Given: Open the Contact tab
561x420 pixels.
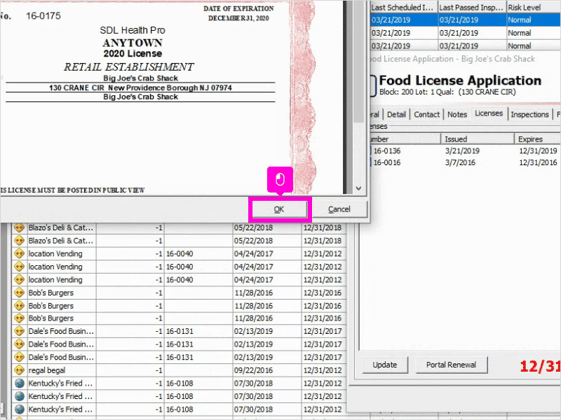Looking at the screenshot, I should 426,114.
